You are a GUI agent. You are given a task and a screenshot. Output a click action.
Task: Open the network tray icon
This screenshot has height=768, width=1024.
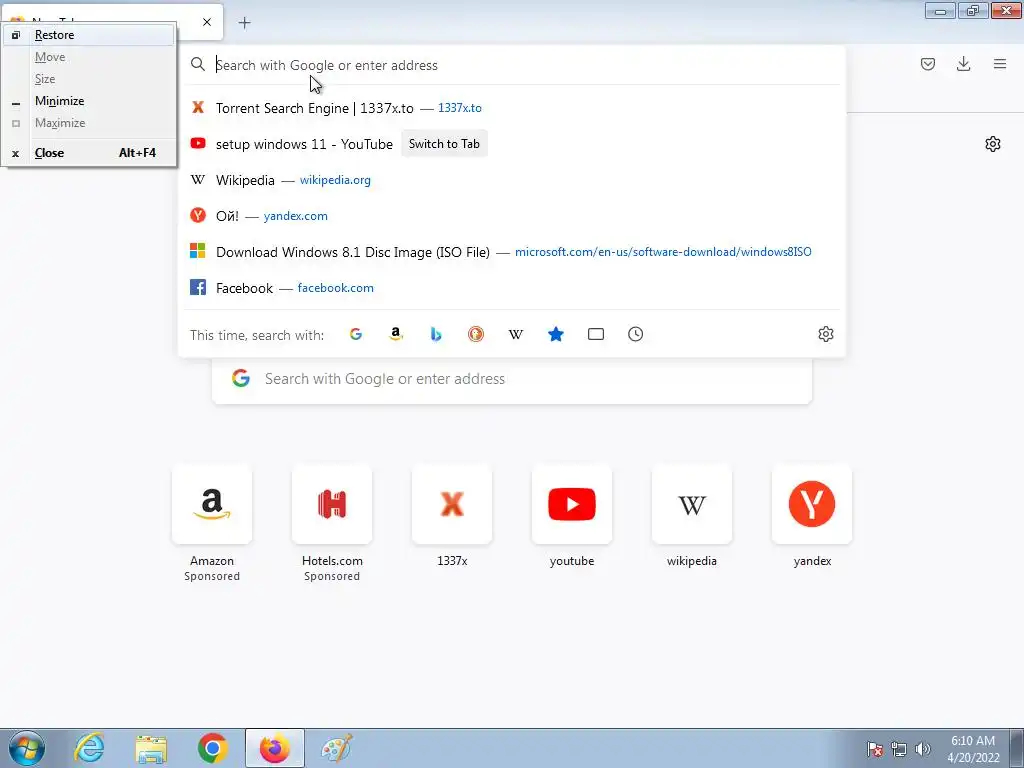point(899,749)
